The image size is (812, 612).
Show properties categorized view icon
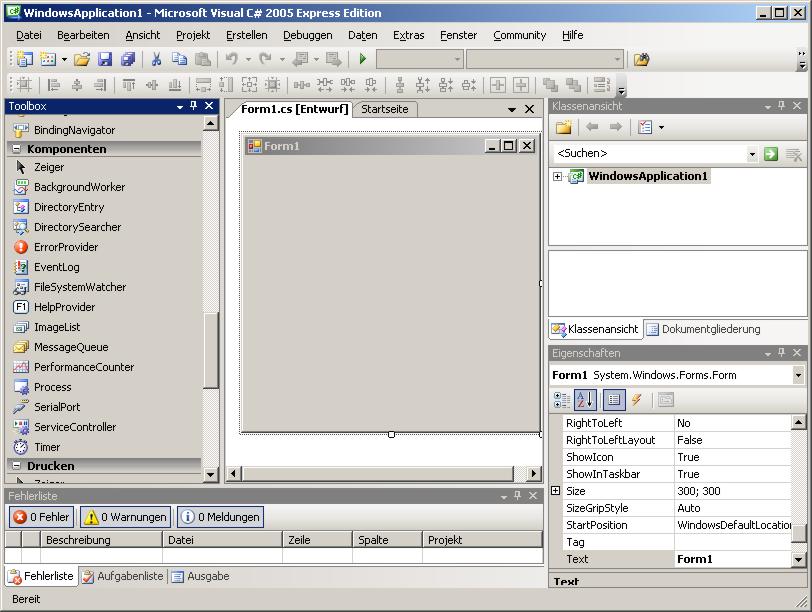(562, 400)
